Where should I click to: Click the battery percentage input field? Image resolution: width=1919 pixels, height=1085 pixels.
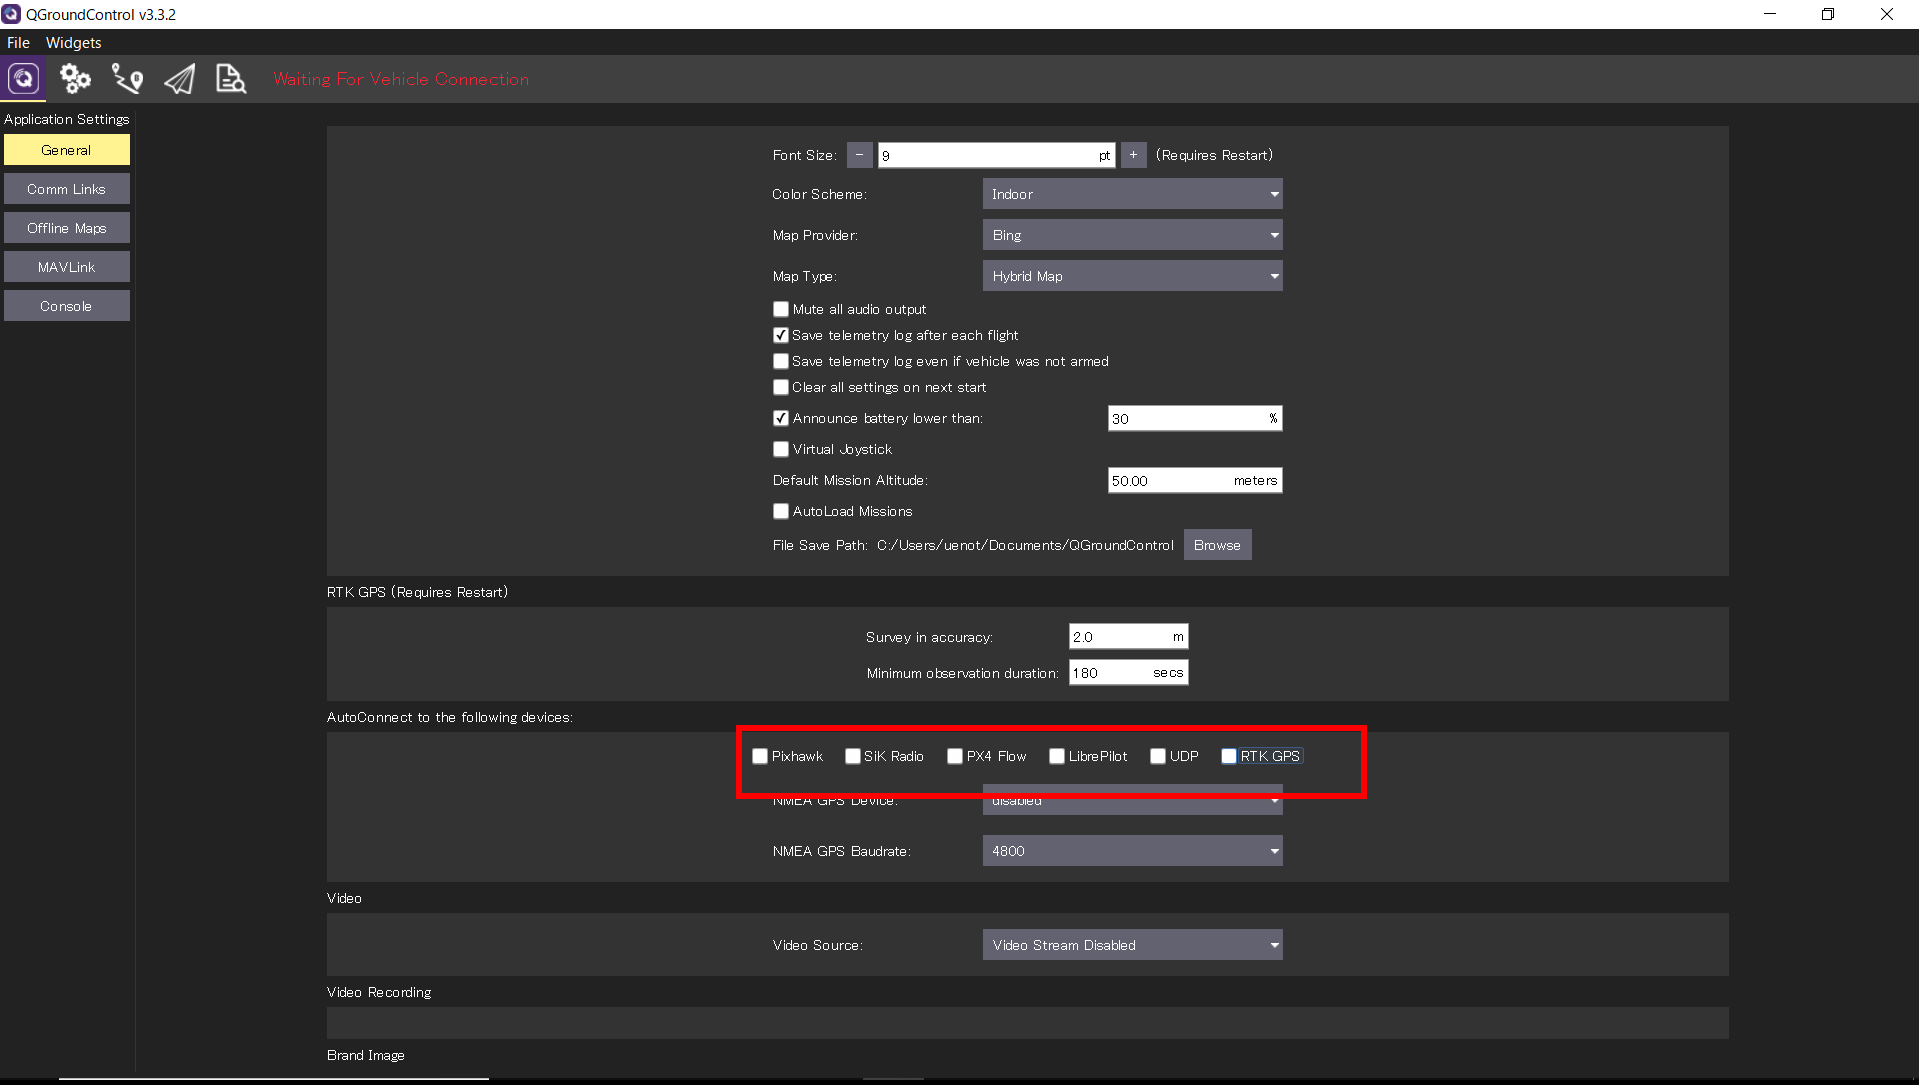[1195, 418]
